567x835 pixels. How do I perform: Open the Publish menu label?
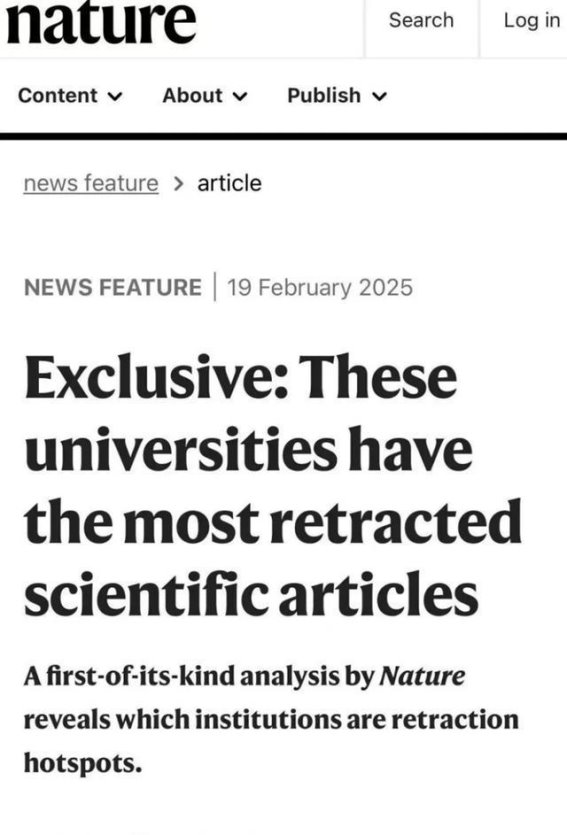(324, 96)
